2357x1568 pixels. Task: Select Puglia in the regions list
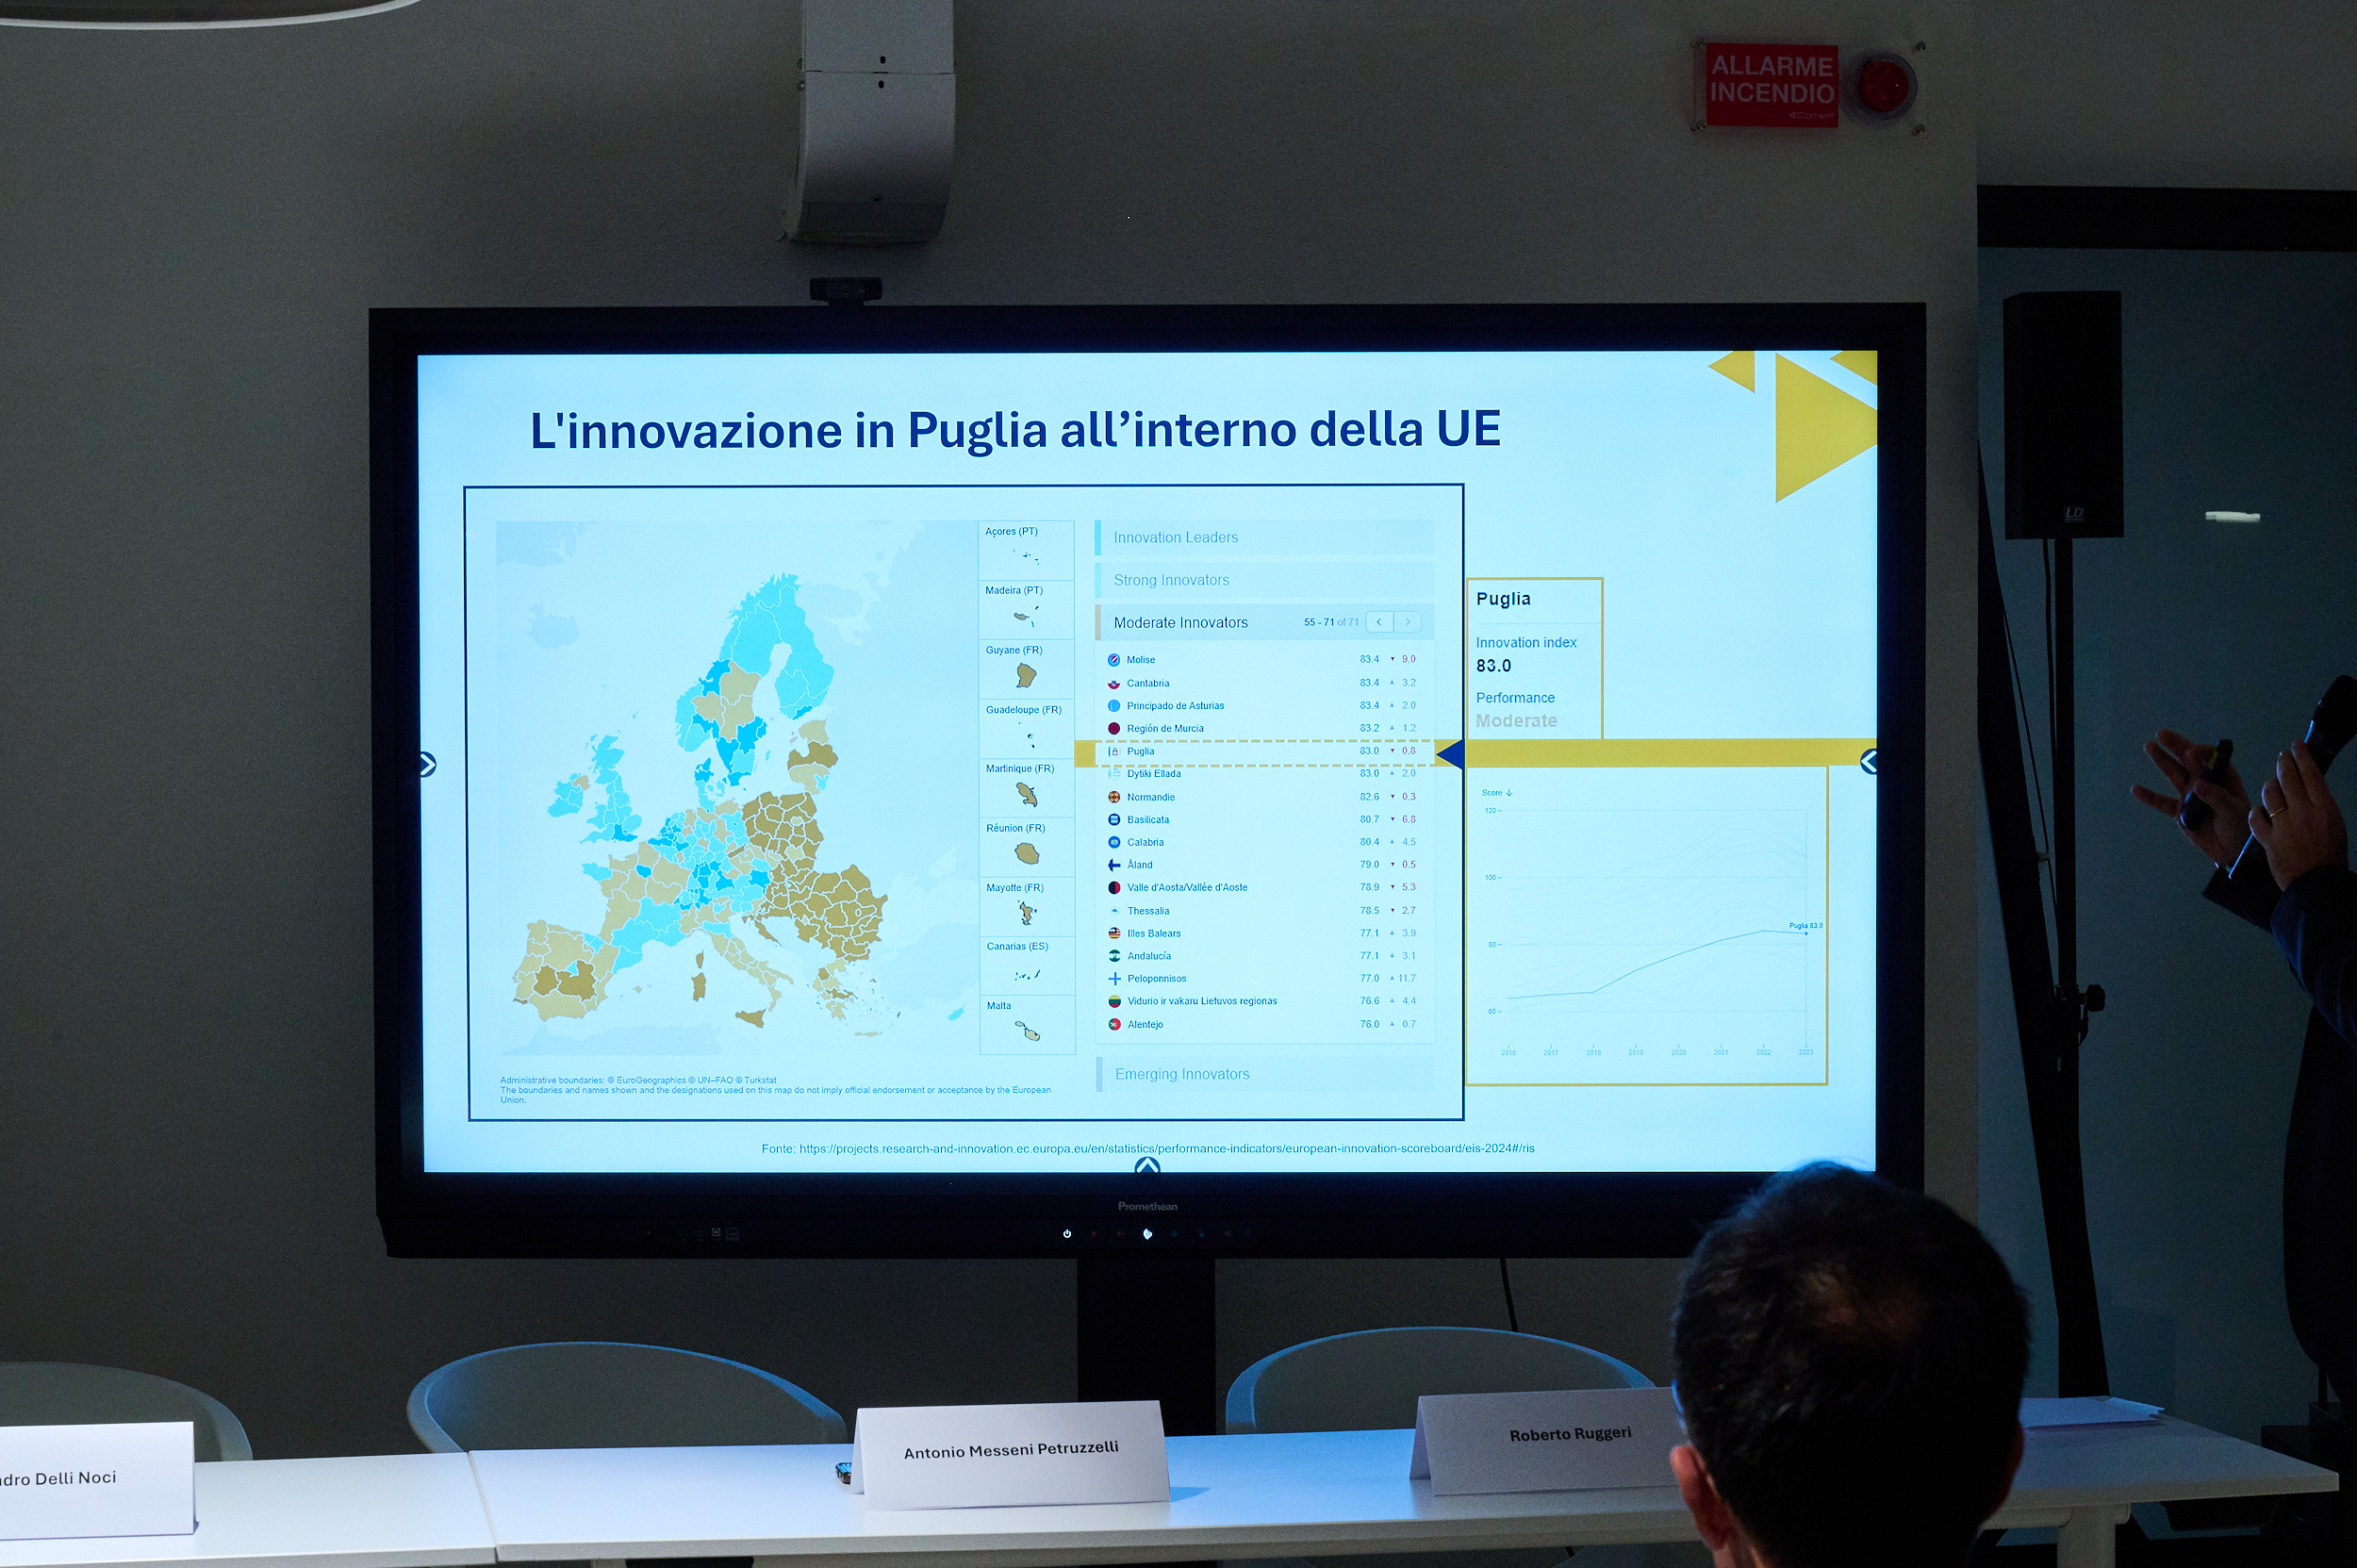click(1140, 752)
